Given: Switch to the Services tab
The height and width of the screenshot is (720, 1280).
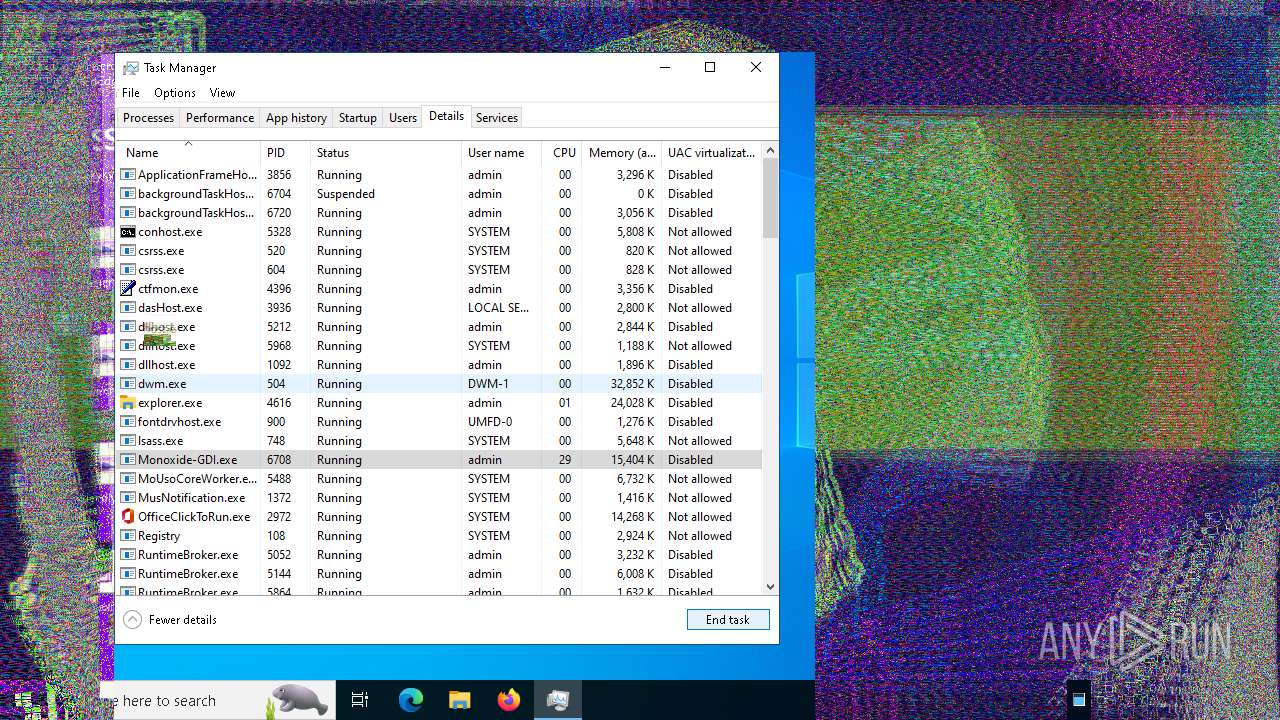Looking at the screenshot, I should pos(497,118).
